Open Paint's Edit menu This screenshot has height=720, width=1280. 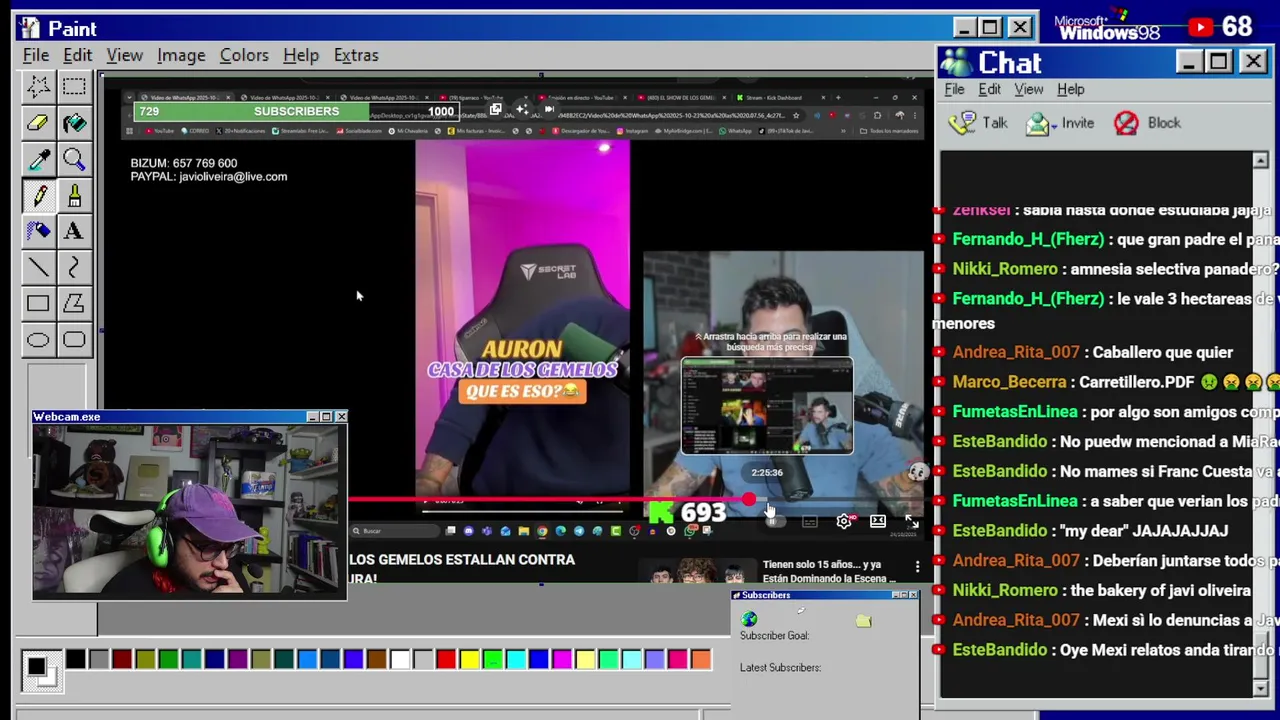[77, 55]
